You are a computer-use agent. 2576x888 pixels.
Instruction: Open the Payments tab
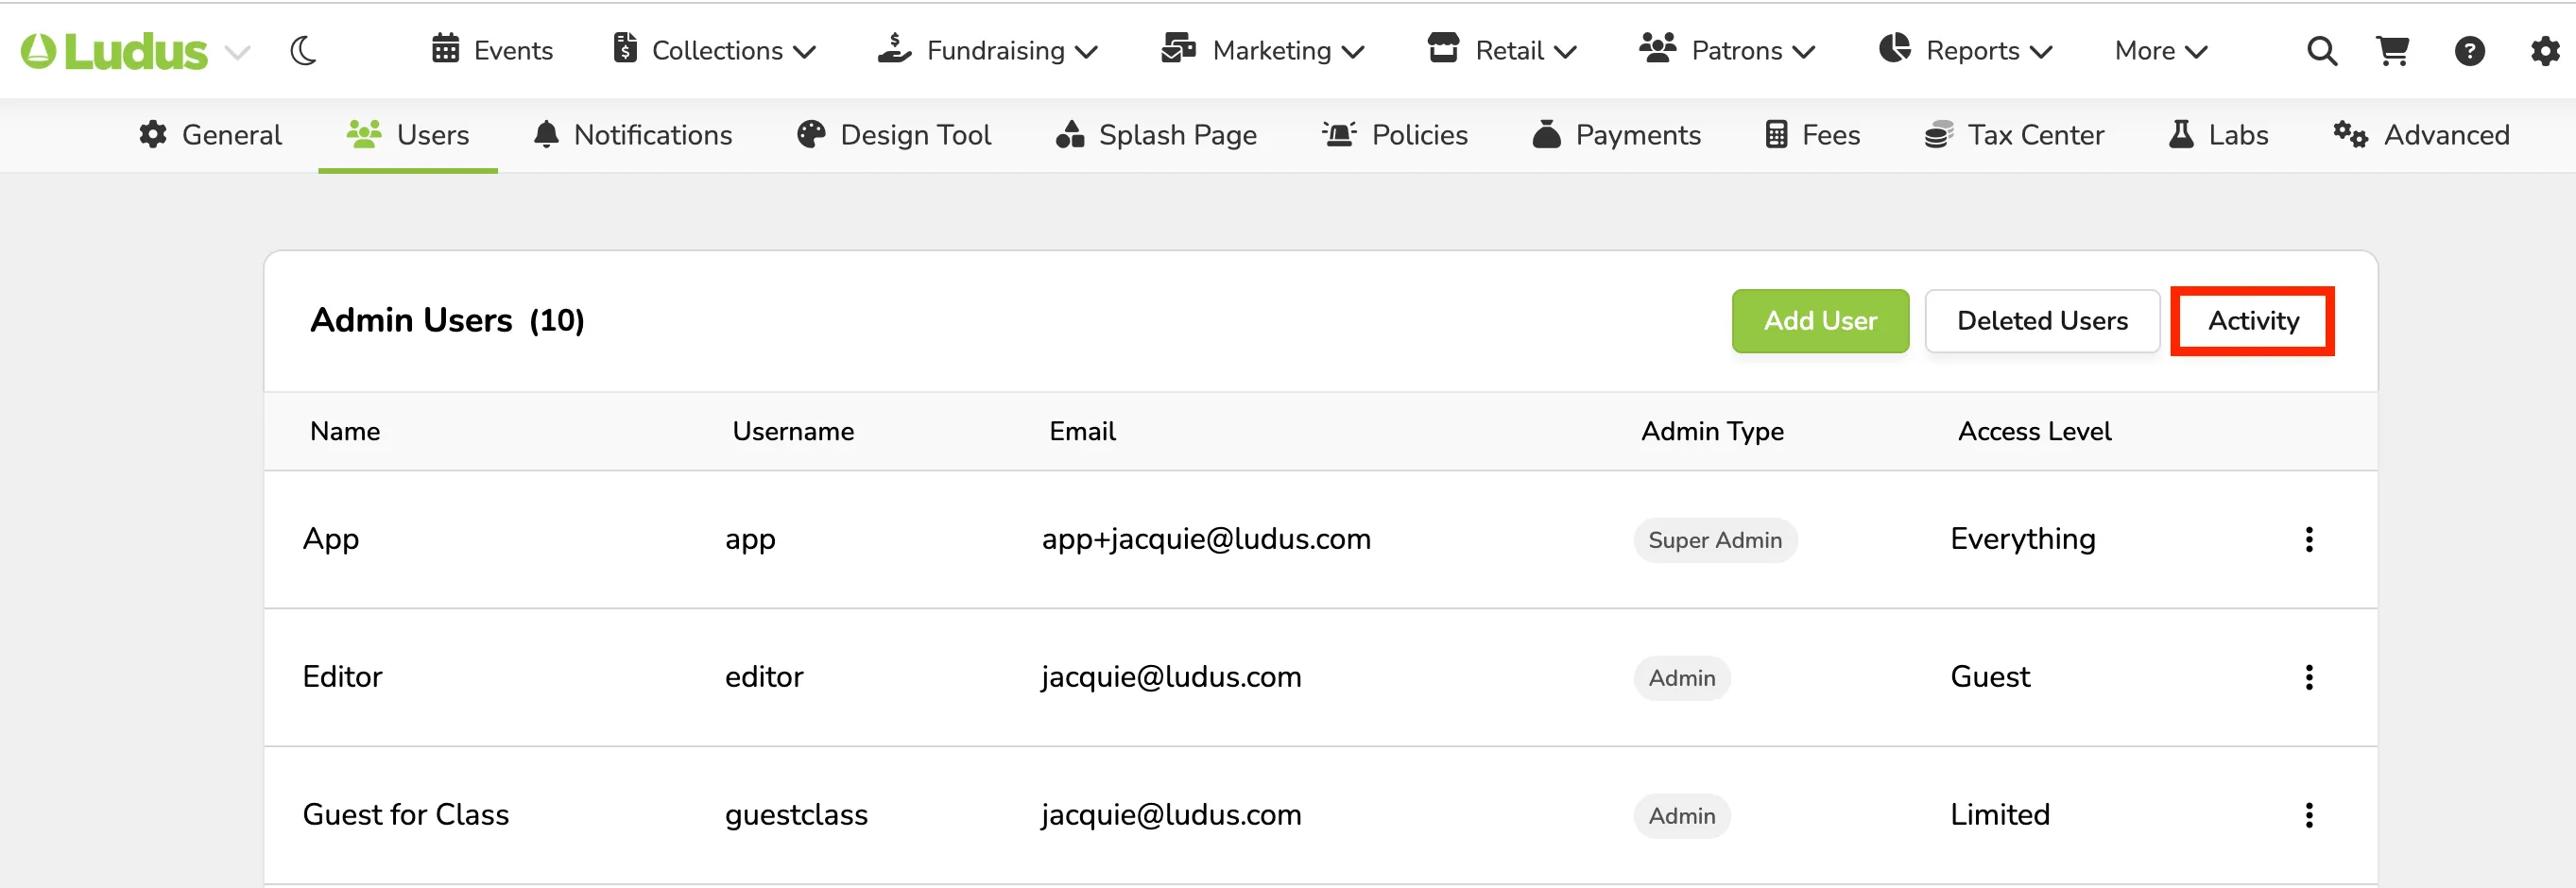click(x=1617, y=135)
